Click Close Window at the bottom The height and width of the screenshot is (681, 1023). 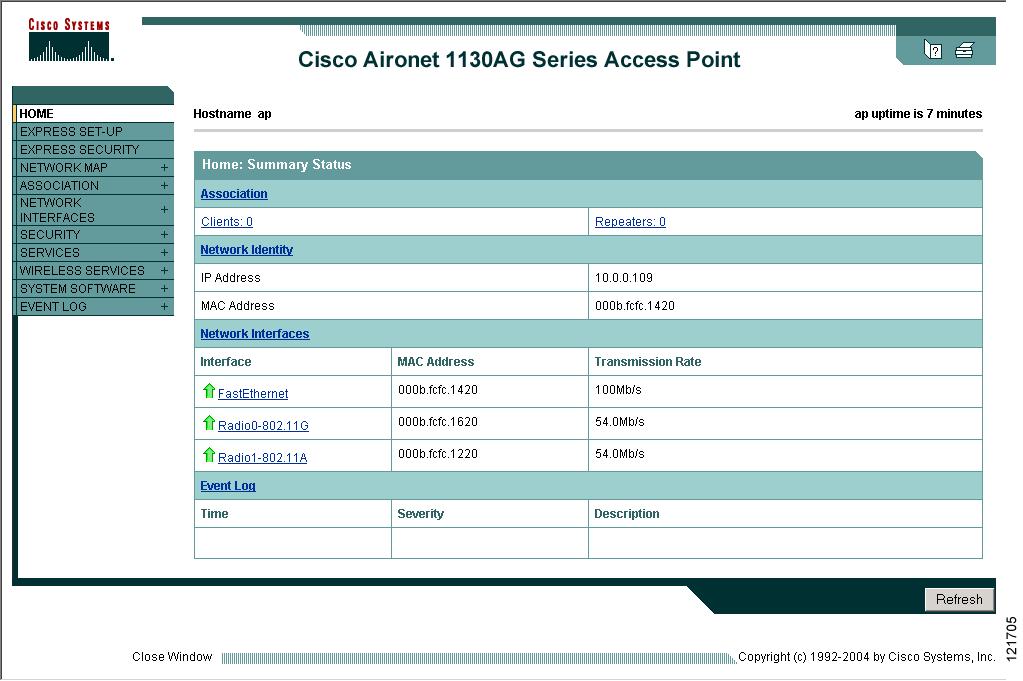tap(172, 657)
